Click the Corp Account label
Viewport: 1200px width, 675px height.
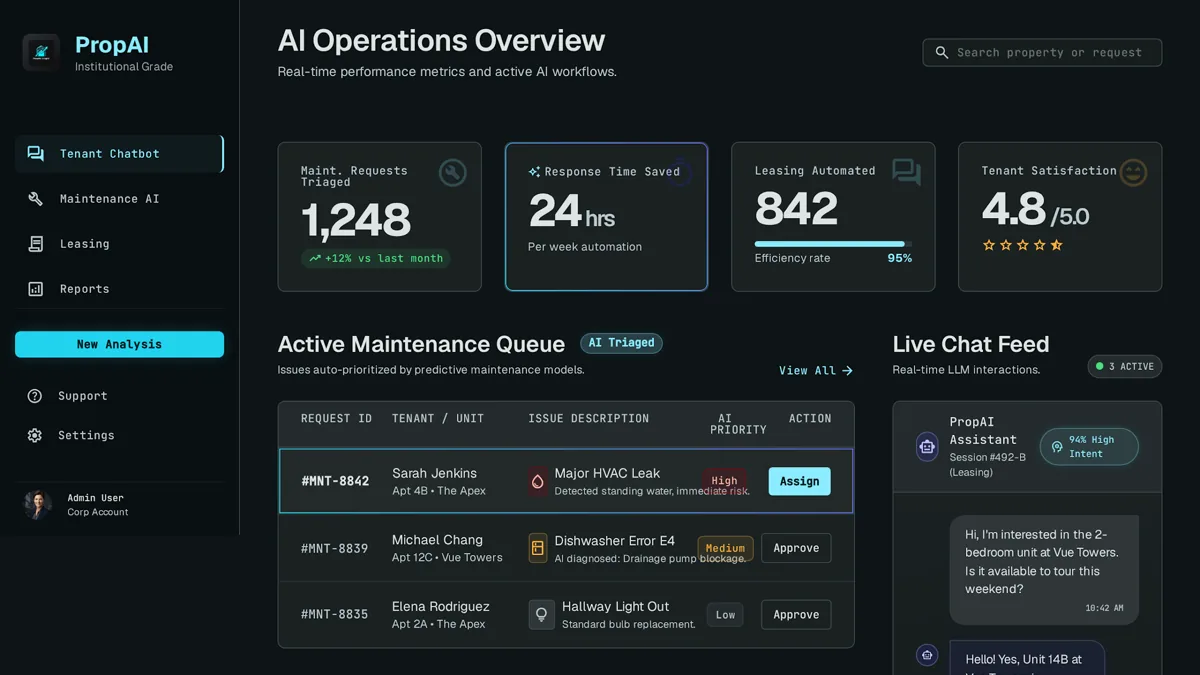point(98,512)
